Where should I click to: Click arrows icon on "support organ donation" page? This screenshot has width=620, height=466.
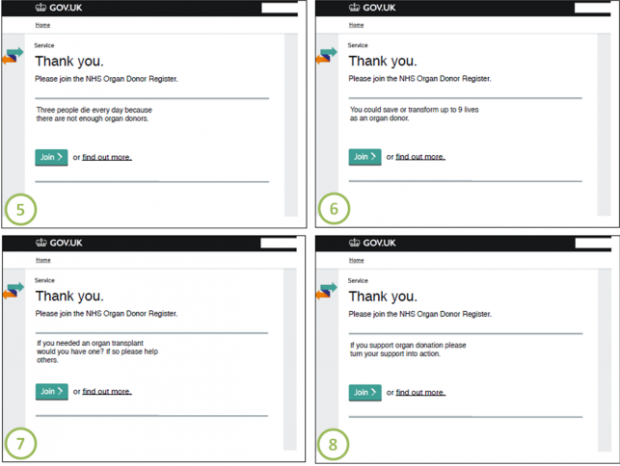tap(326, 291)
